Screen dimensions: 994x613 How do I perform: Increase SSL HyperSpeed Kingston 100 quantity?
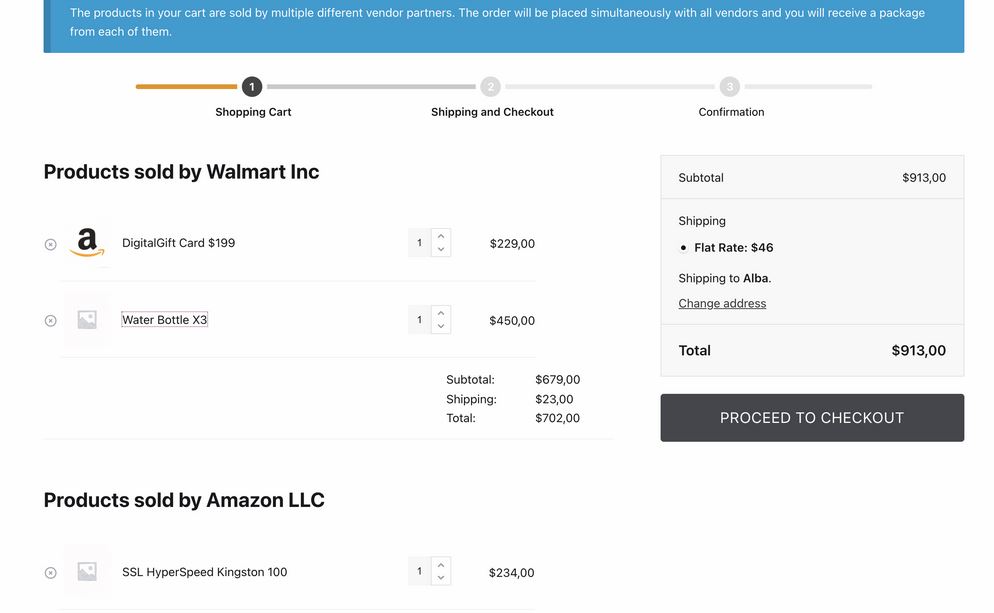(441, 564)
